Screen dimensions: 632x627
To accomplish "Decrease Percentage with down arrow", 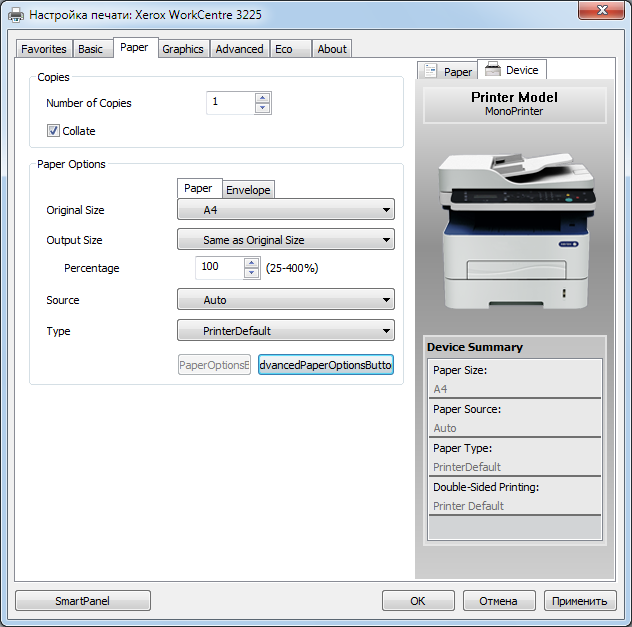I will [x=252, y=273].
